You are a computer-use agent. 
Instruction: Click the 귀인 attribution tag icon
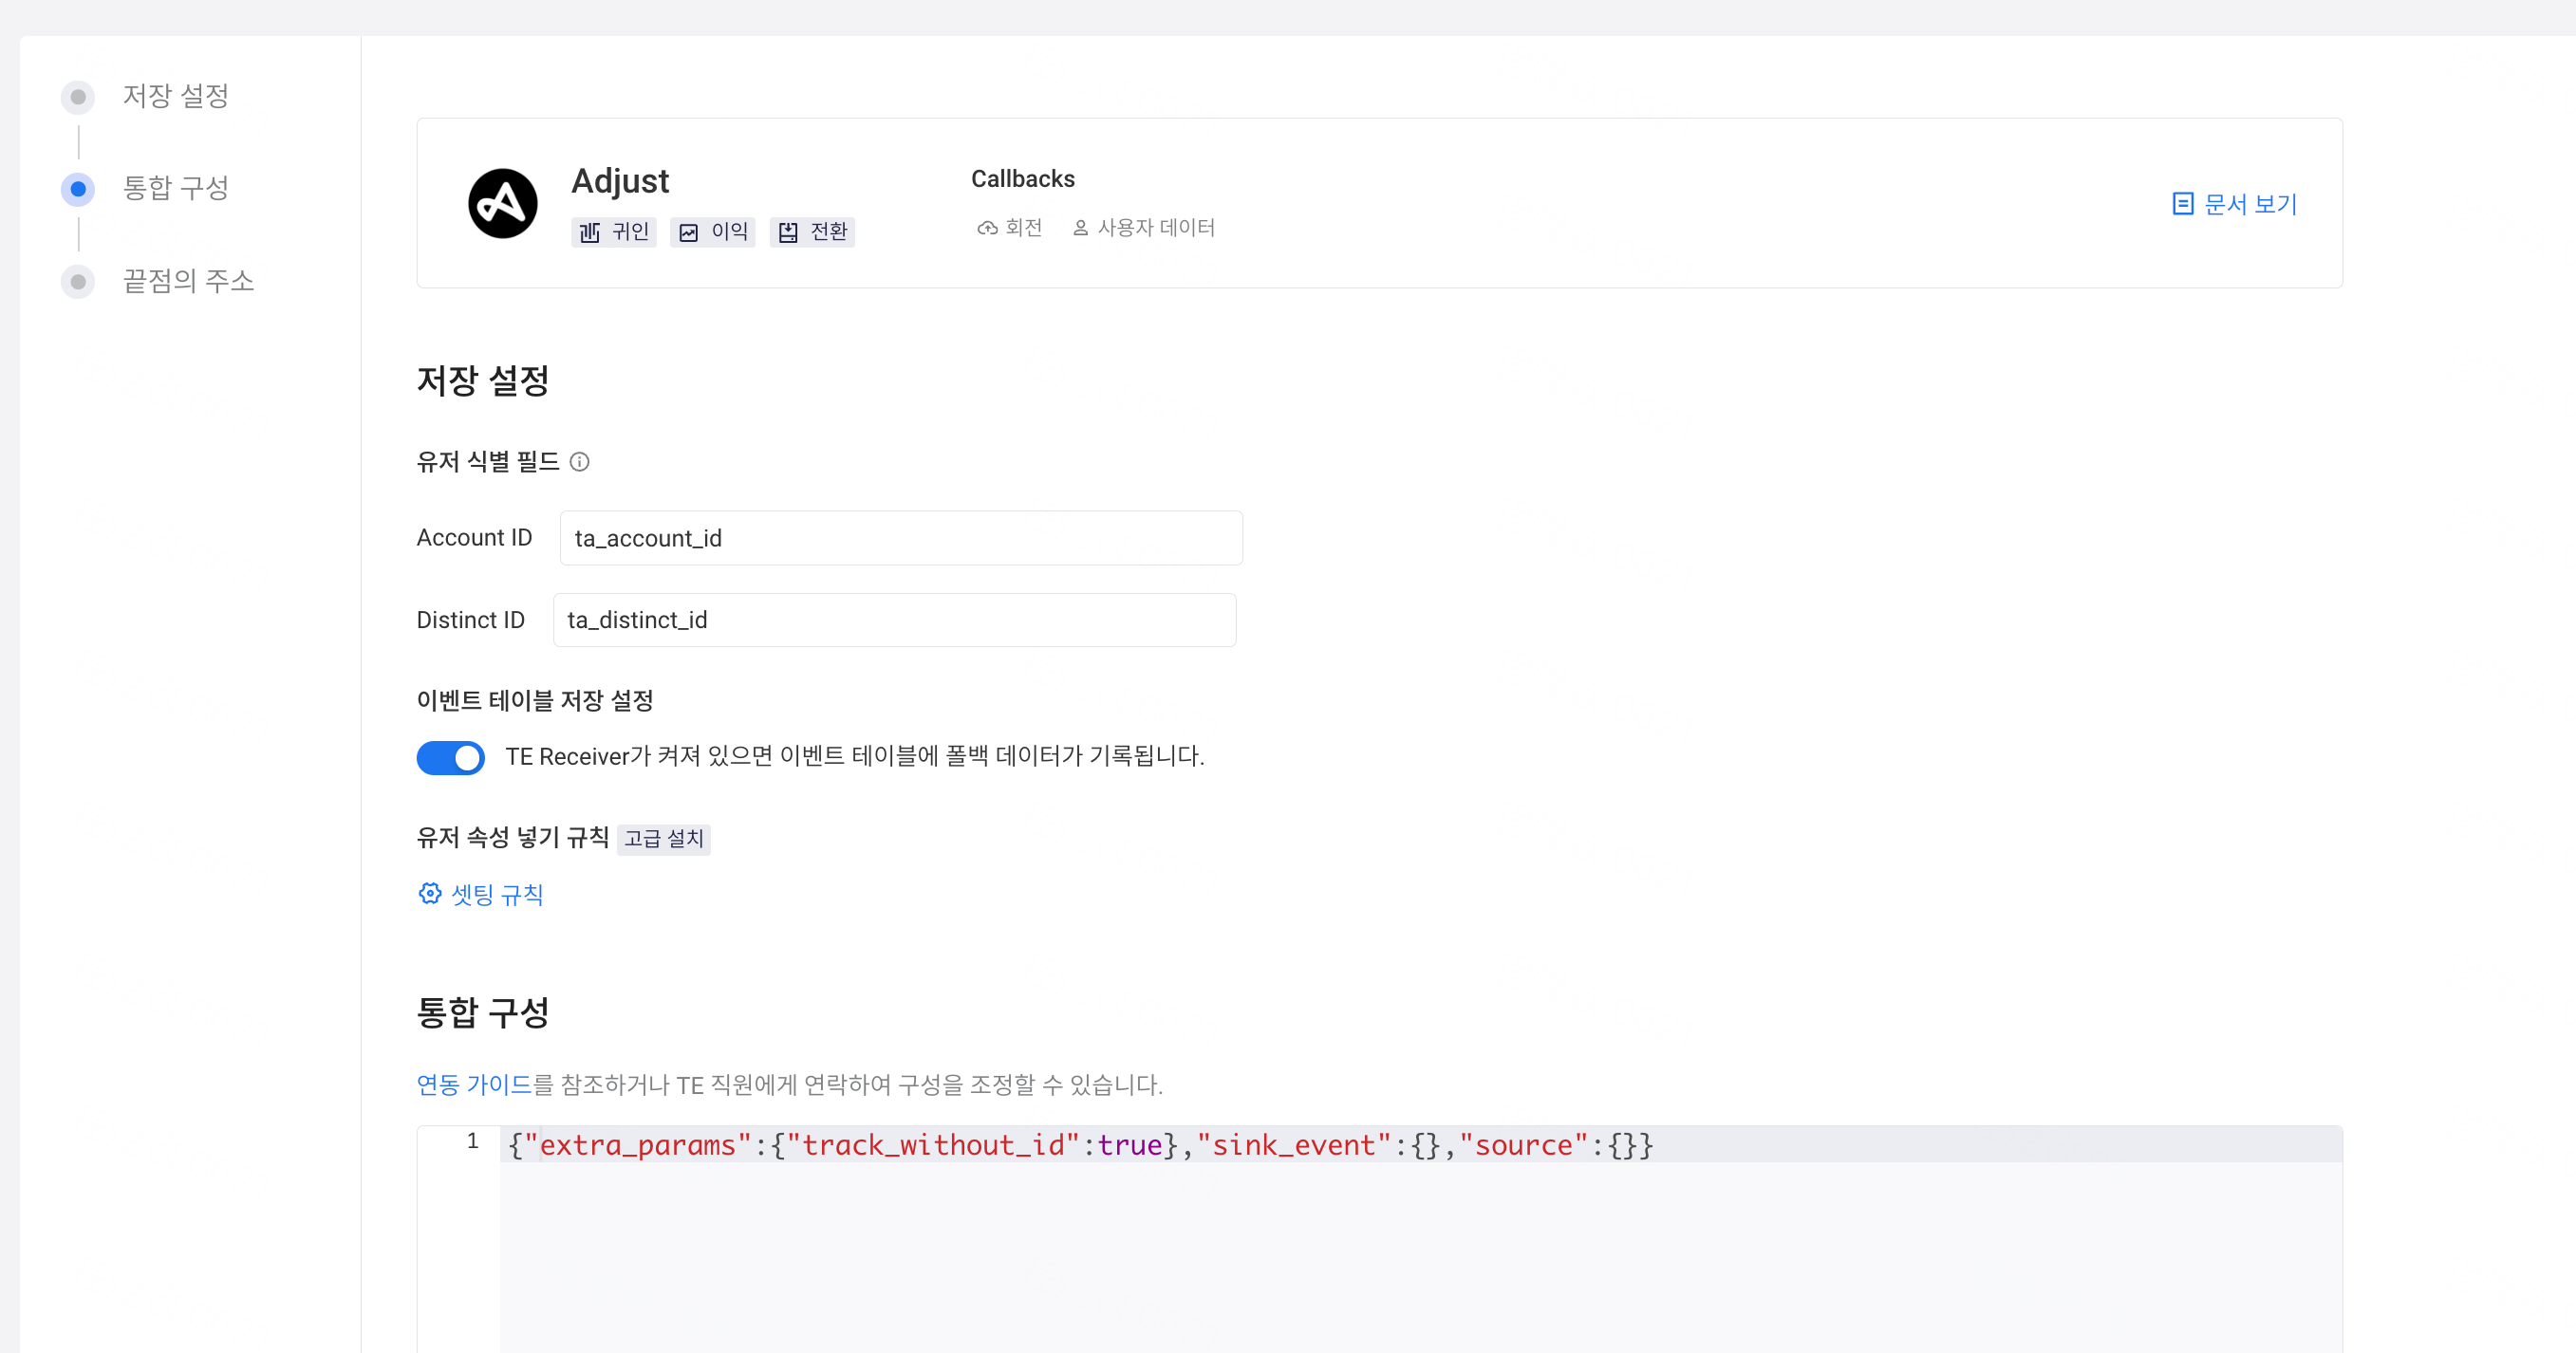(590, 233)
